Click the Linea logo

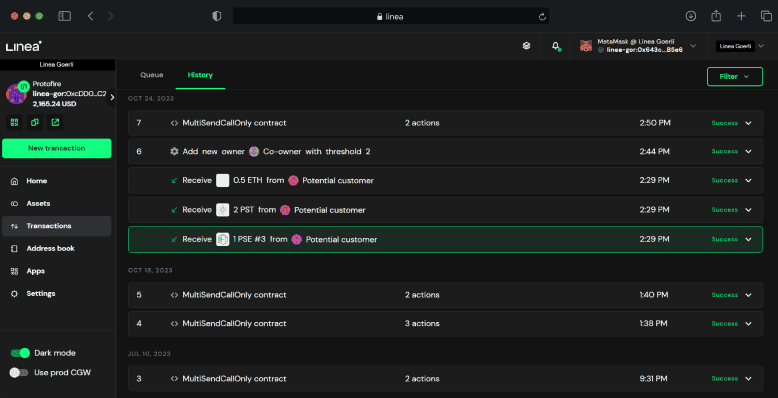[23, 46]
